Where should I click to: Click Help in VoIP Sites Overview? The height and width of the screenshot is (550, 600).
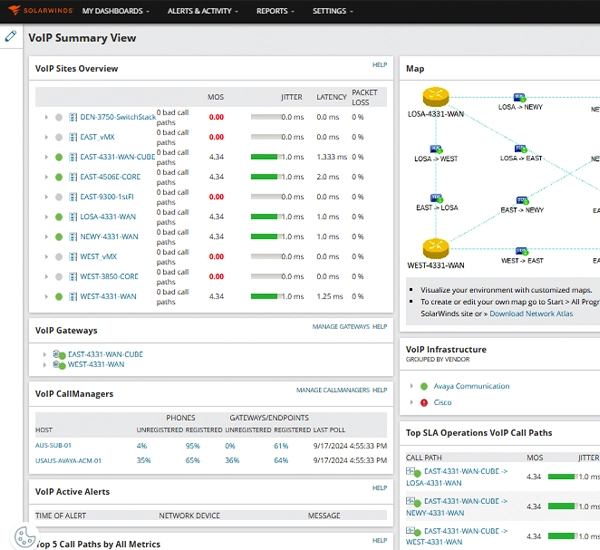point(380,65)
